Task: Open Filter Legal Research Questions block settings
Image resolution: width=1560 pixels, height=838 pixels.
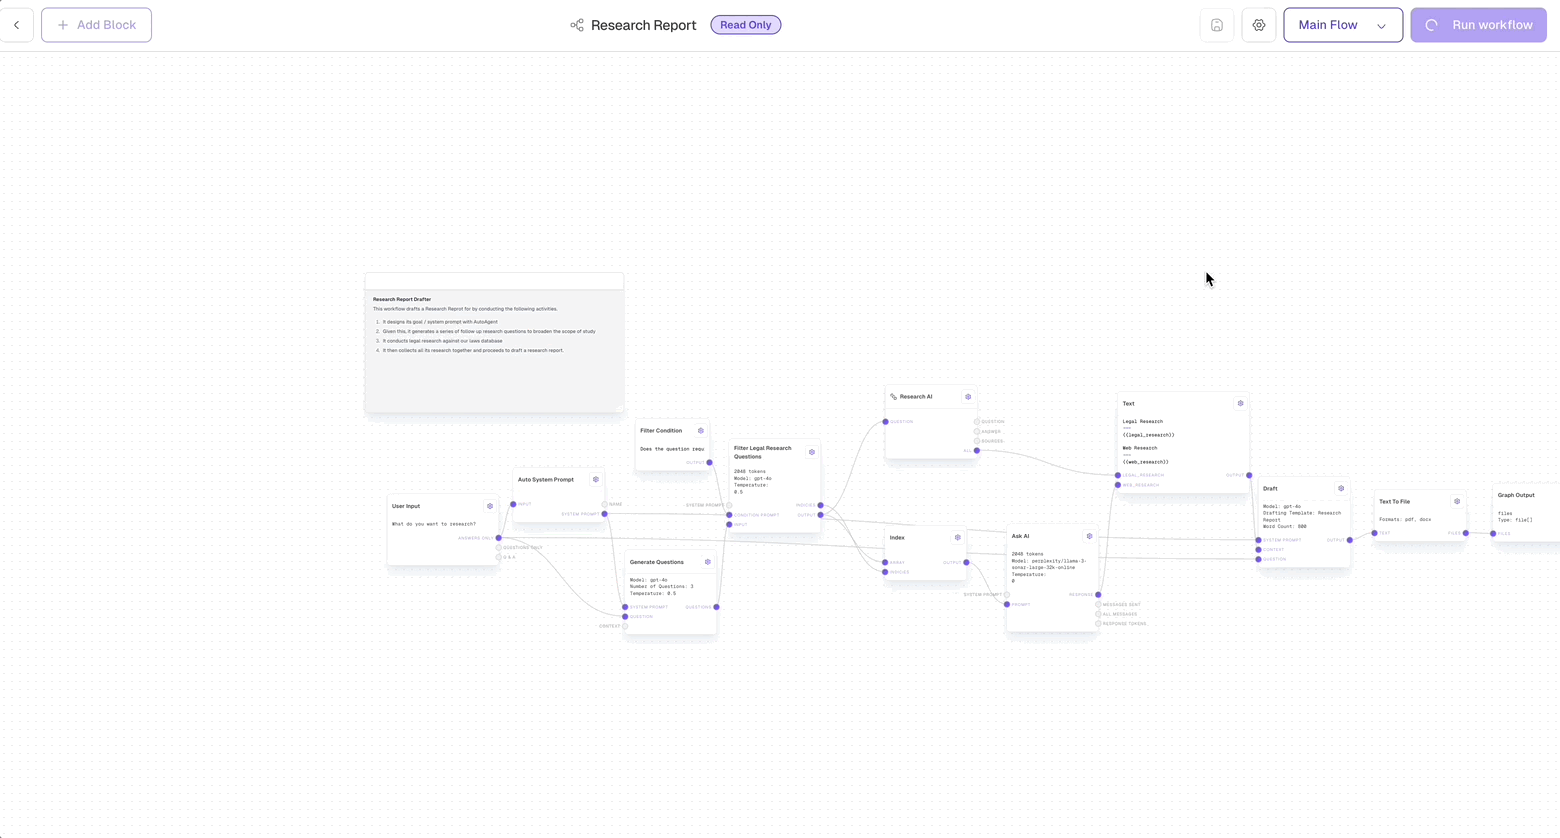Action: [x=812, y=452]
